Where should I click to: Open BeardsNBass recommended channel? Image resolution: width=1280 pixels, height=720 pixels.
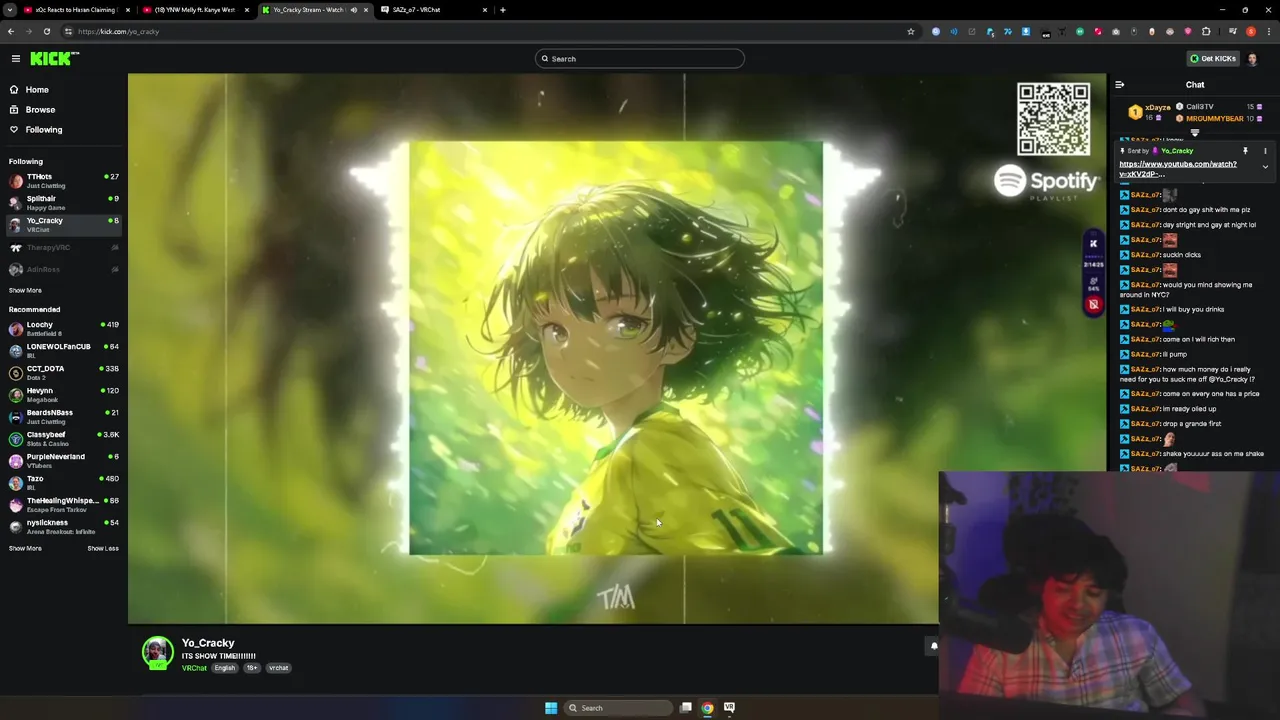click(63, 417)
